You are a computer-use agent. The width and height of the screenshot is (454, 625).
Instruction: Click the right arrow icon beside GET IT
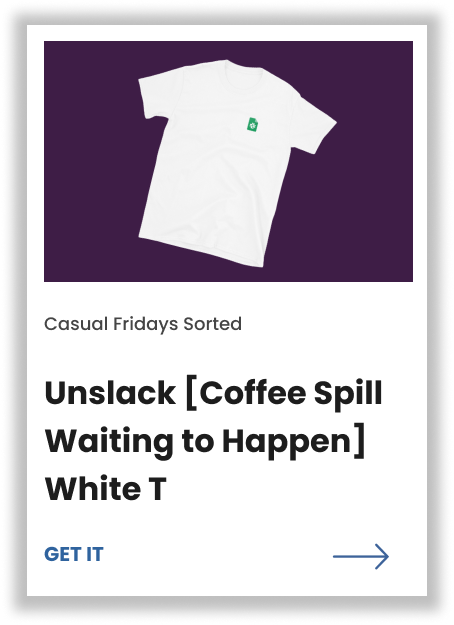click(361, 556)
